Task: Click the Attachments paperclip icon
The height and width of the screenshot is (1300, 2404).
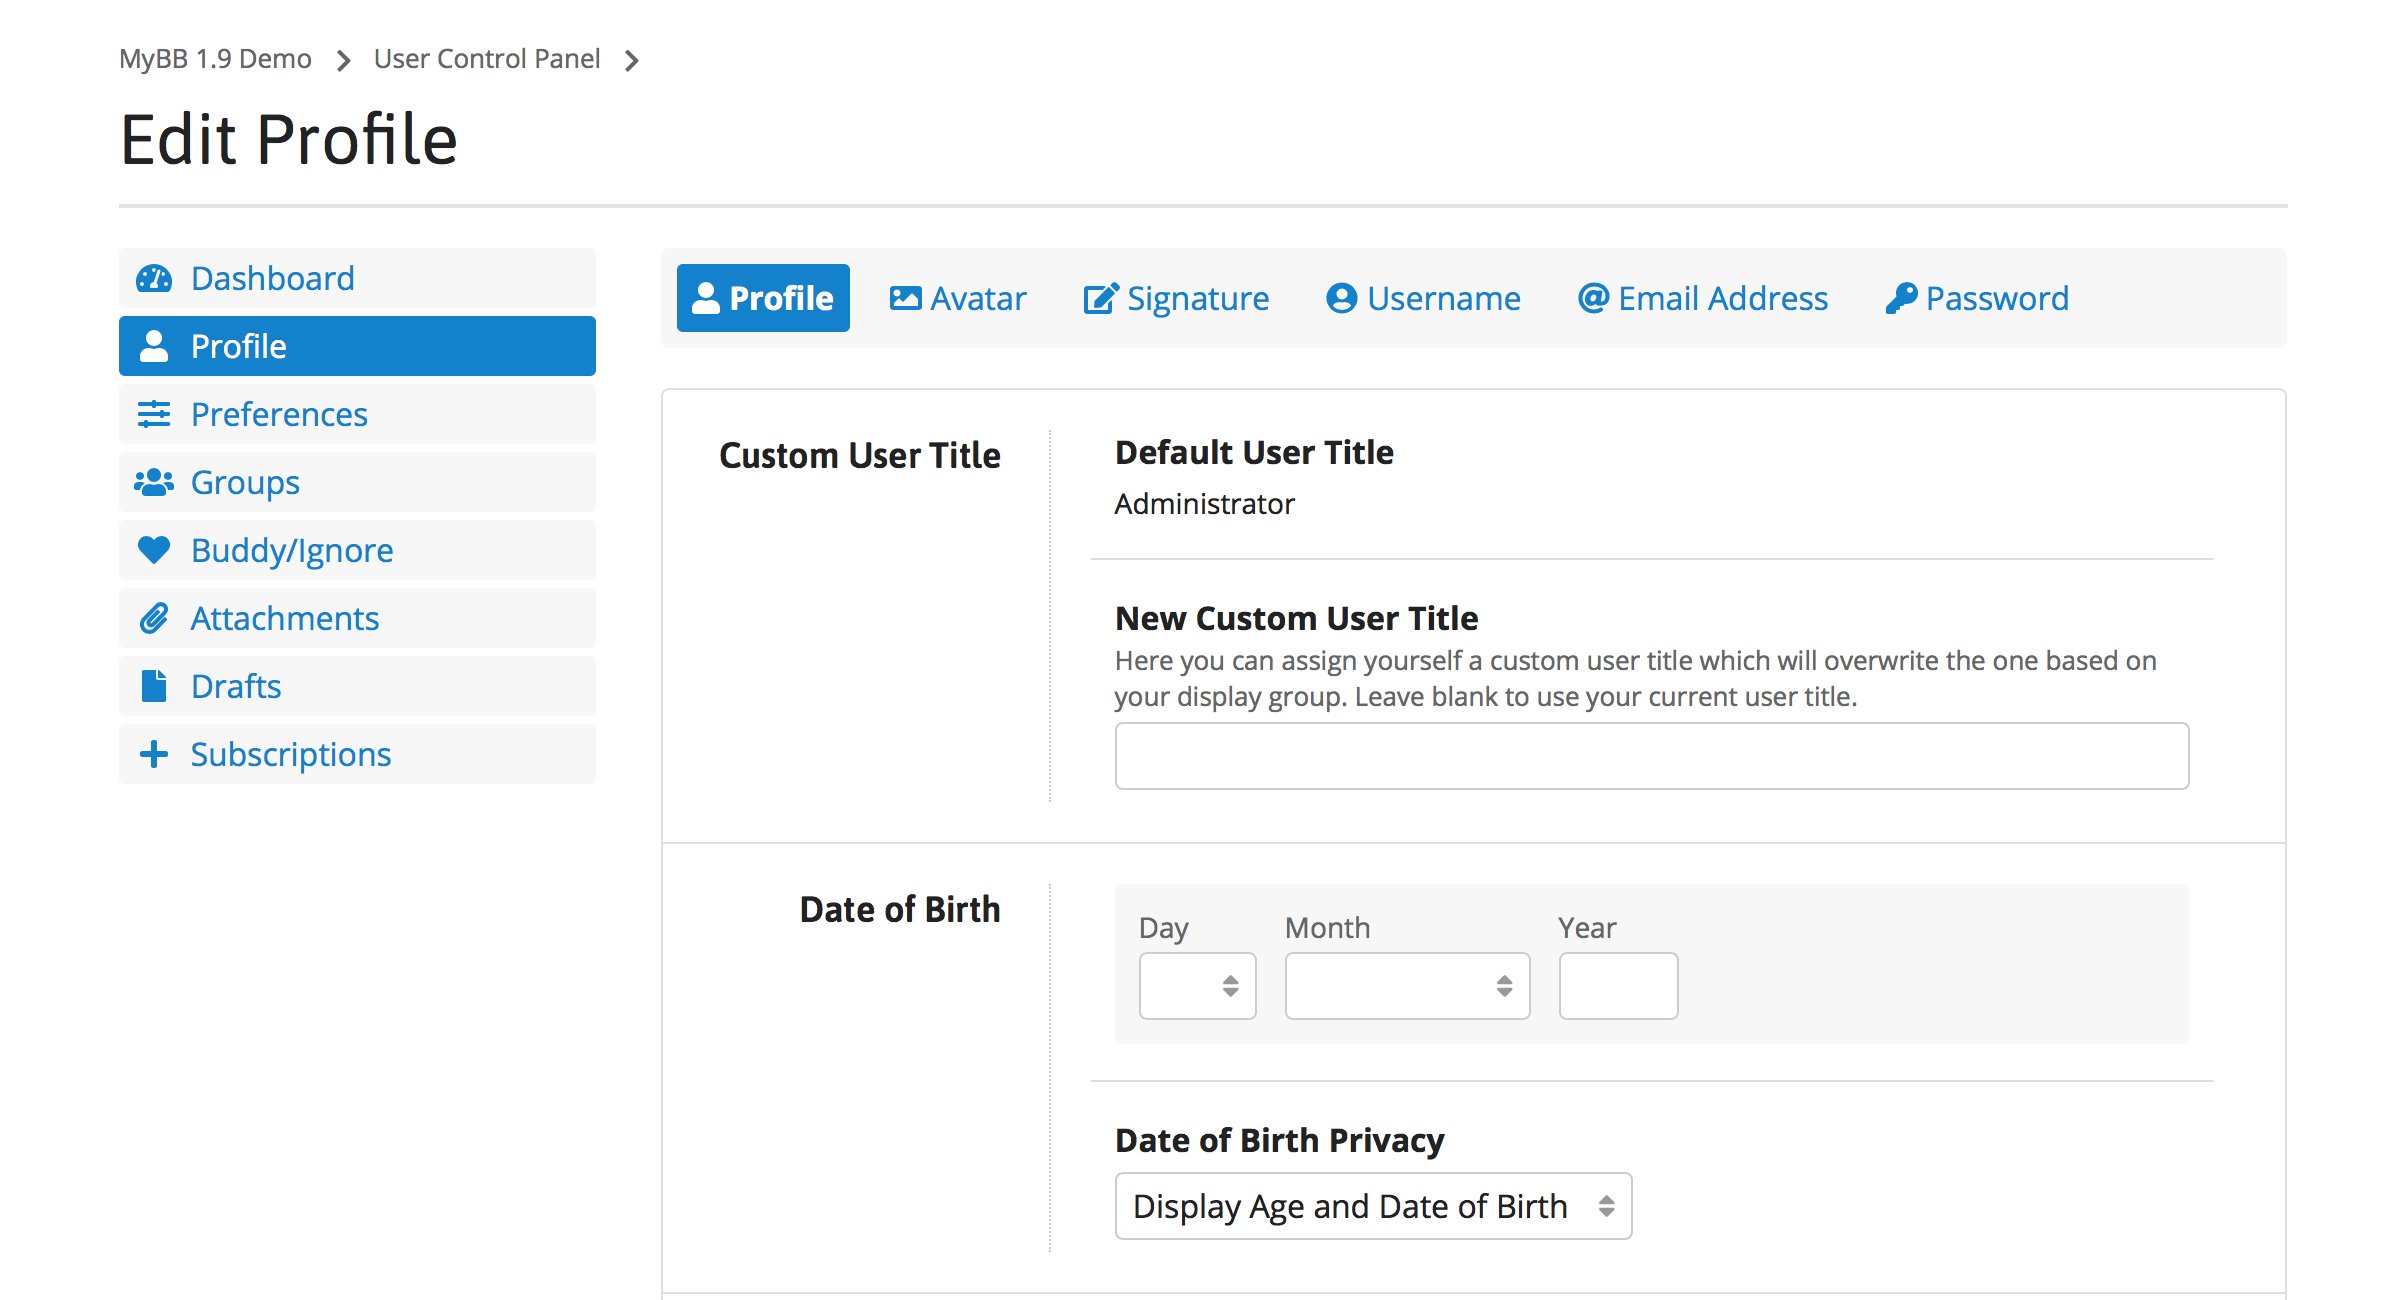Action: click(154, 618)
